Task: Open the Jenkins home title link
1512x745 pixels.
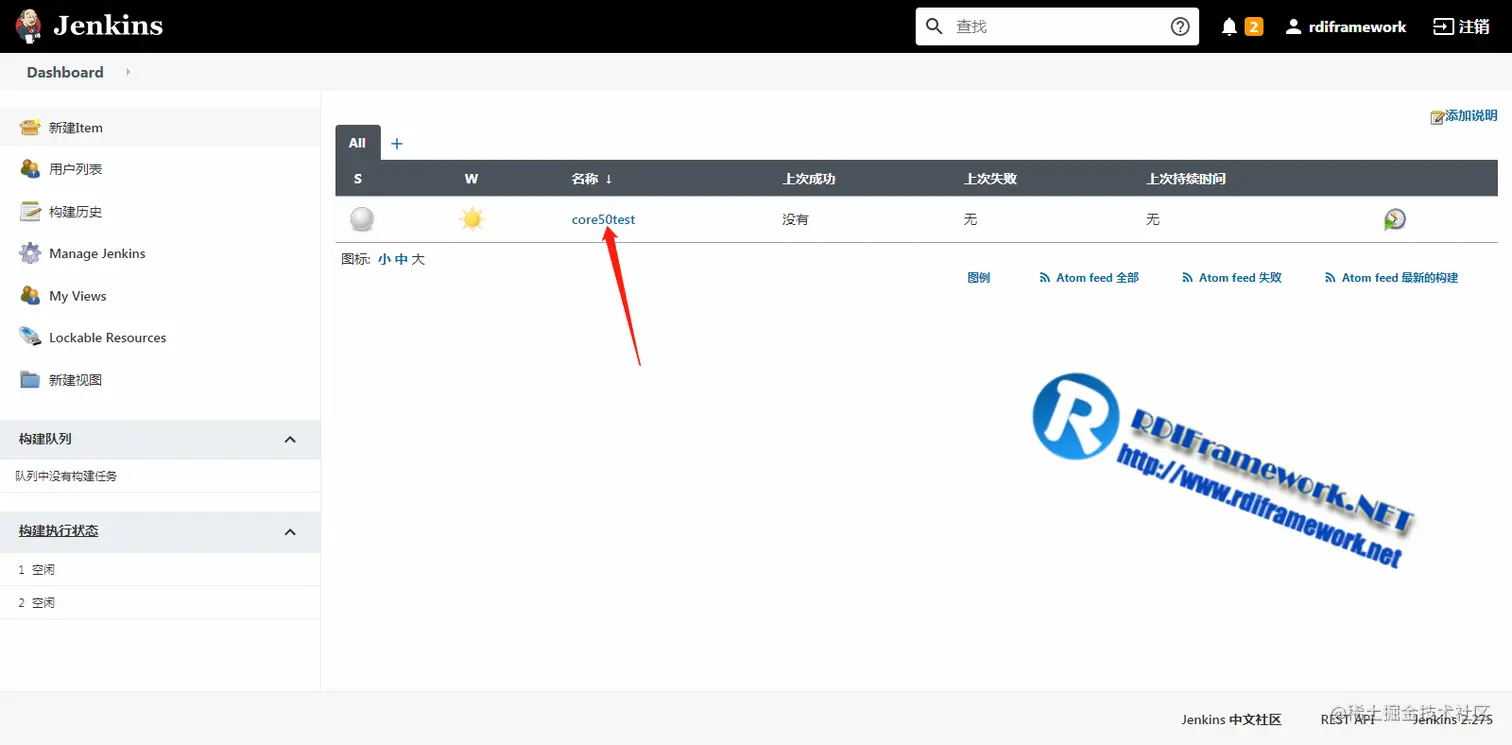Action: pos(108,26)
